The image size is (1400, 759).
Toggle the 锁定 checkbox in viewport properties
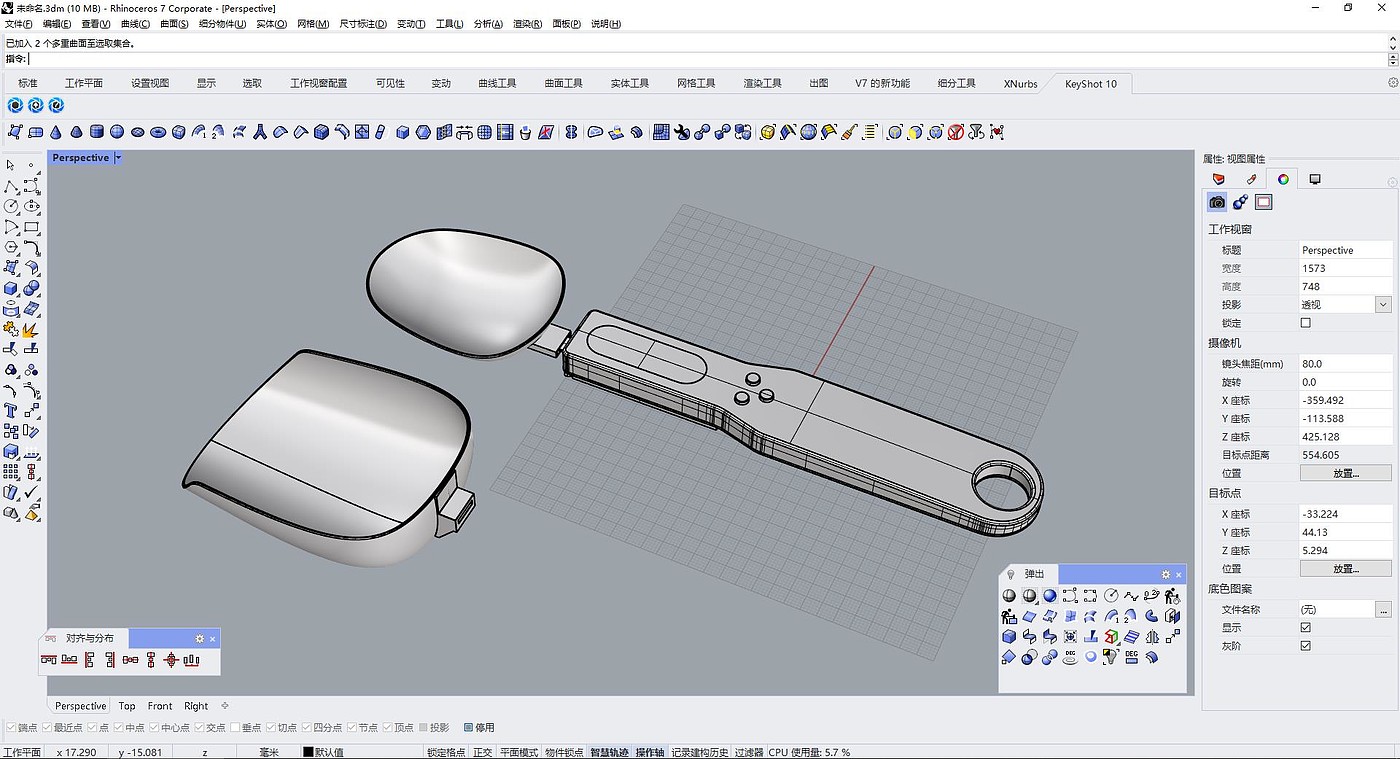(x=1305, y=323)
